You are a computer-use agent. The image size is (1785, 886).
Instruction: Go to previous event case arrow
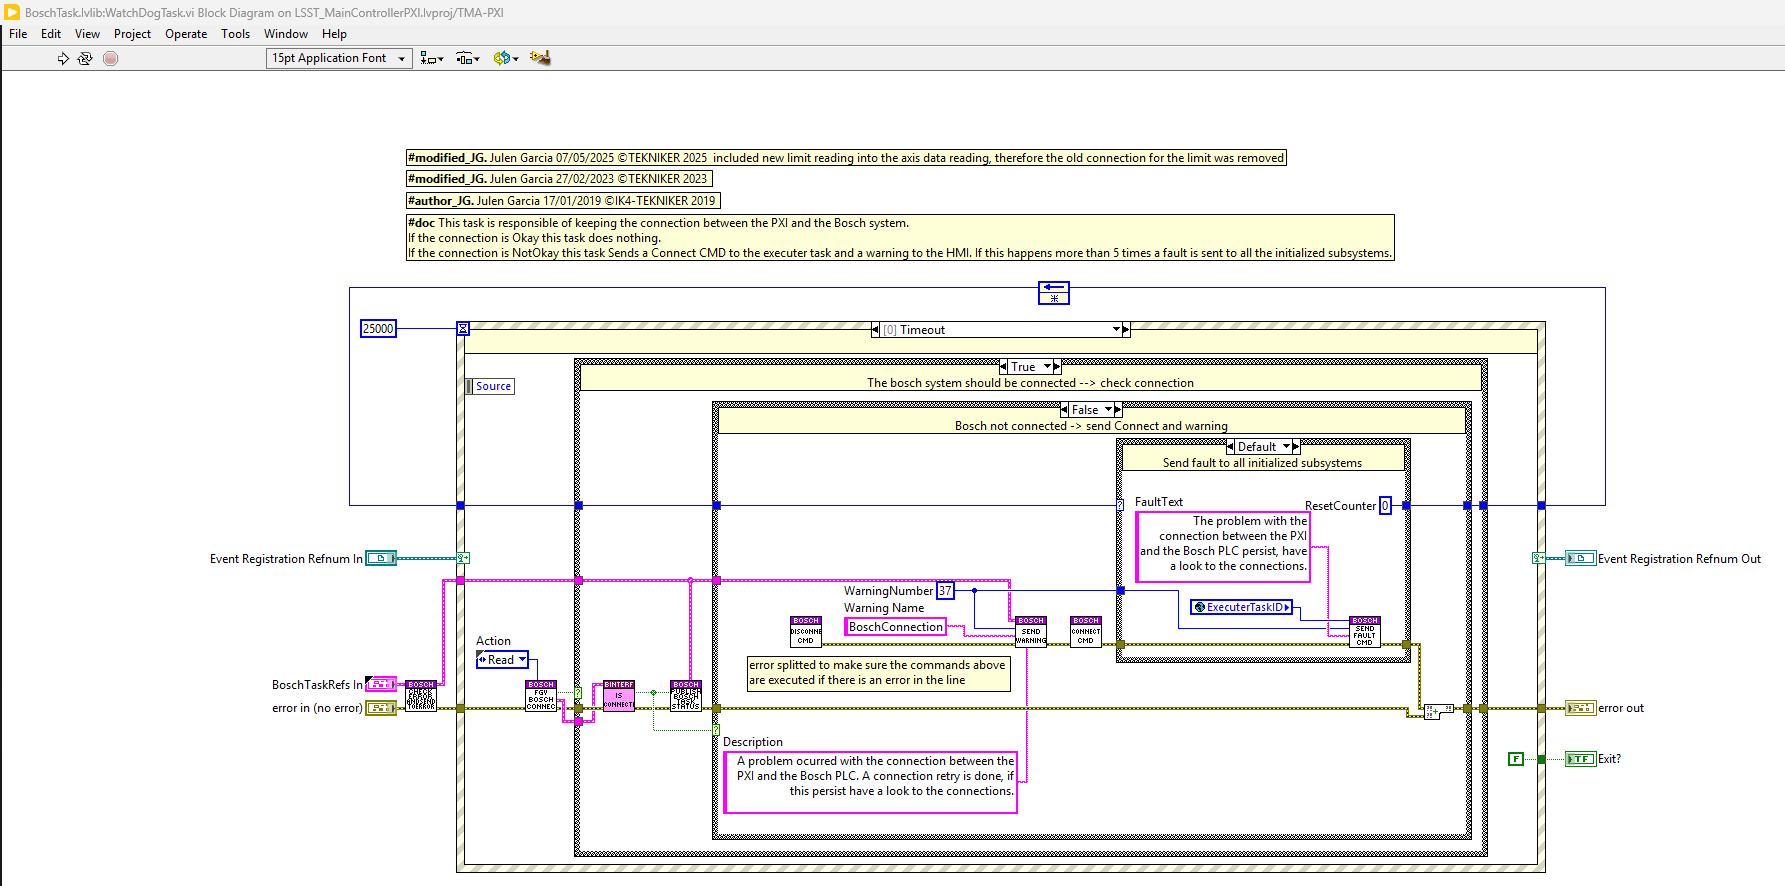[x=875, y=329]
